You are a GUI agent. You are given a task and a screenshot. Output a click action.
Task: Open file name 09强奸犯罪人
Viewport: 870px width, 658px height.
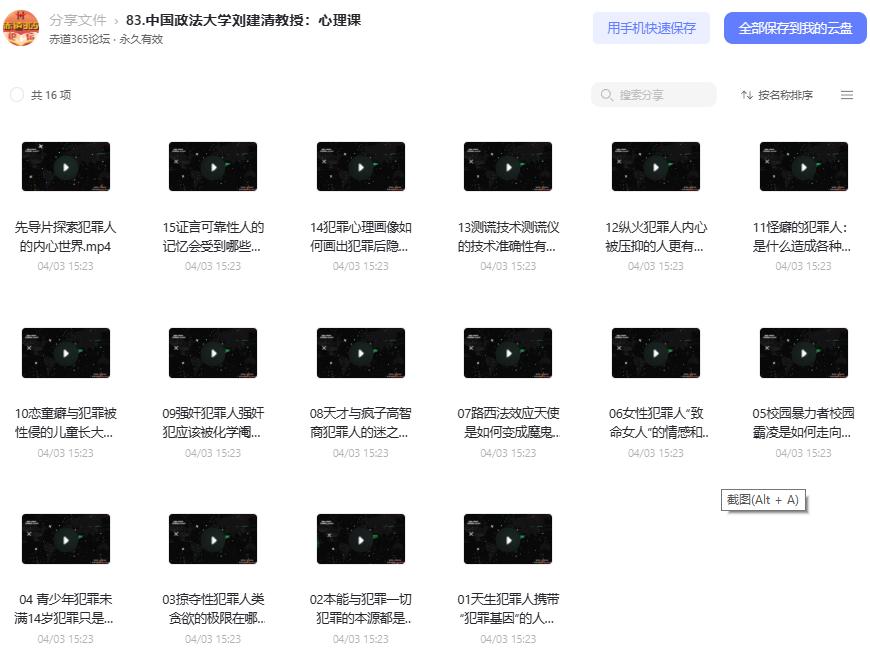(213, 423)
